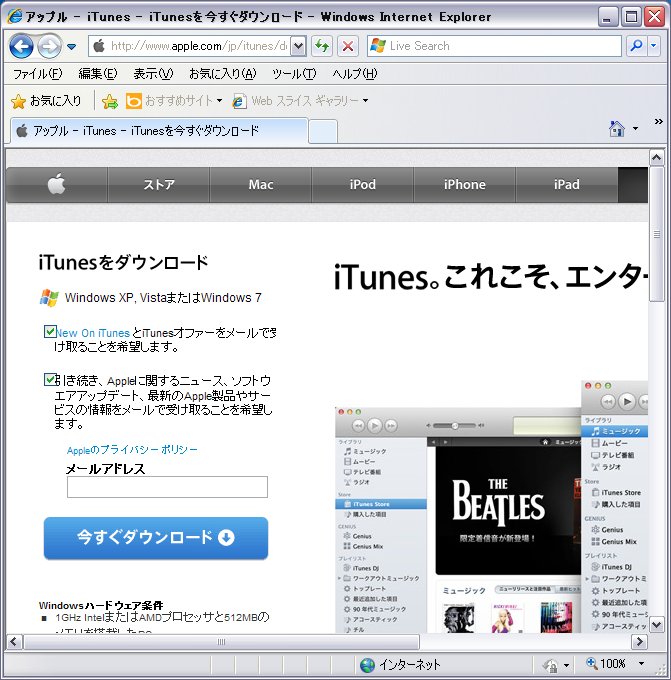Go to the iPod navigation link
Viewport: 671px width, 680px height.
click(363, 185)
